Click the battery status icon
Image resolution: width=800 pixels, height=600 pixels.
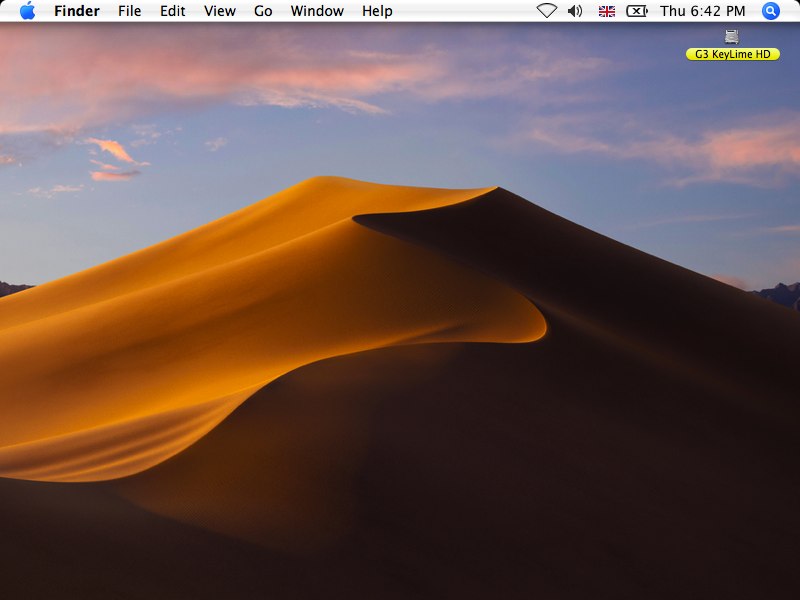tap(637, 11)
